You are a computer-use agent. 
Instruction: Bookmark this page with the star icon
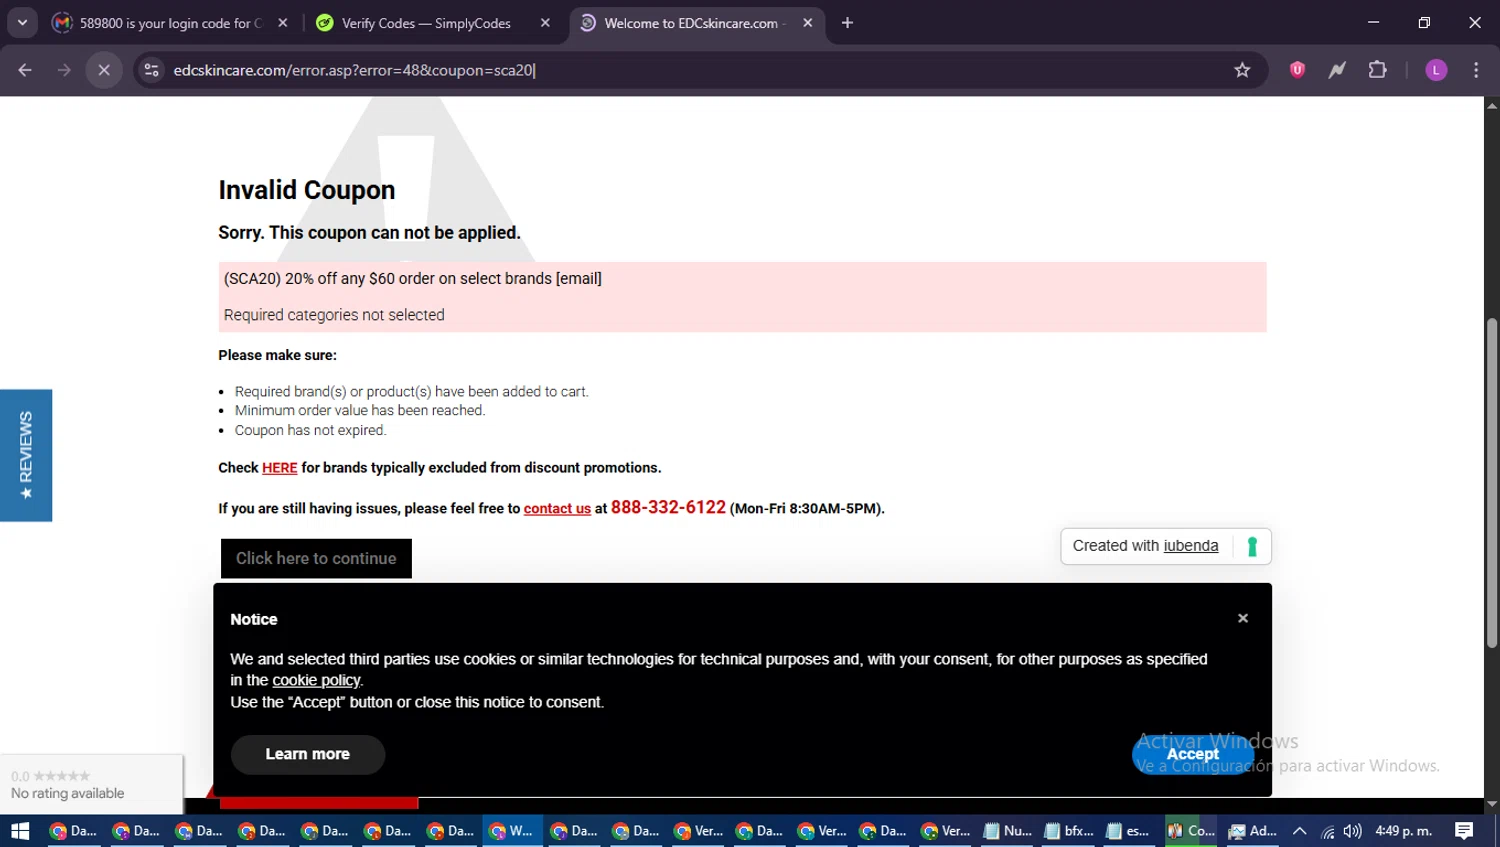[x=1242, y=70]
